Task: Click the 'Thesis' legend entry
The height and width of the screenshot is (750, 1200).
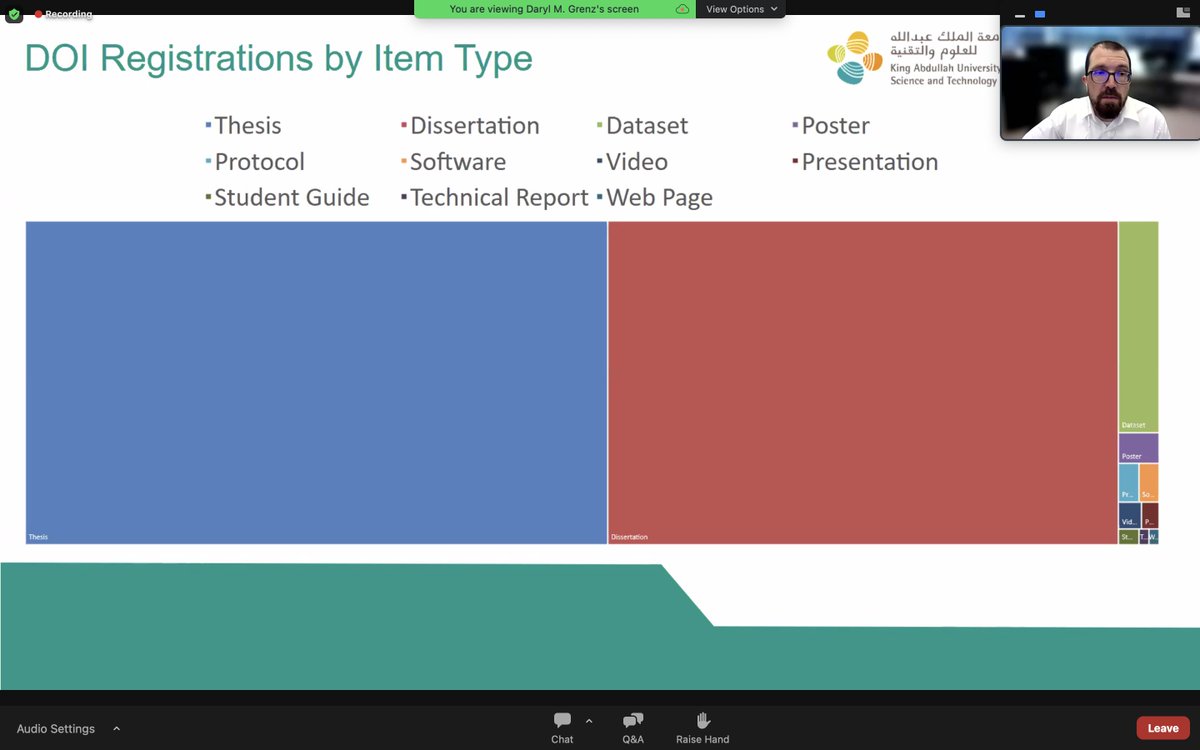Action: [243, 126]
